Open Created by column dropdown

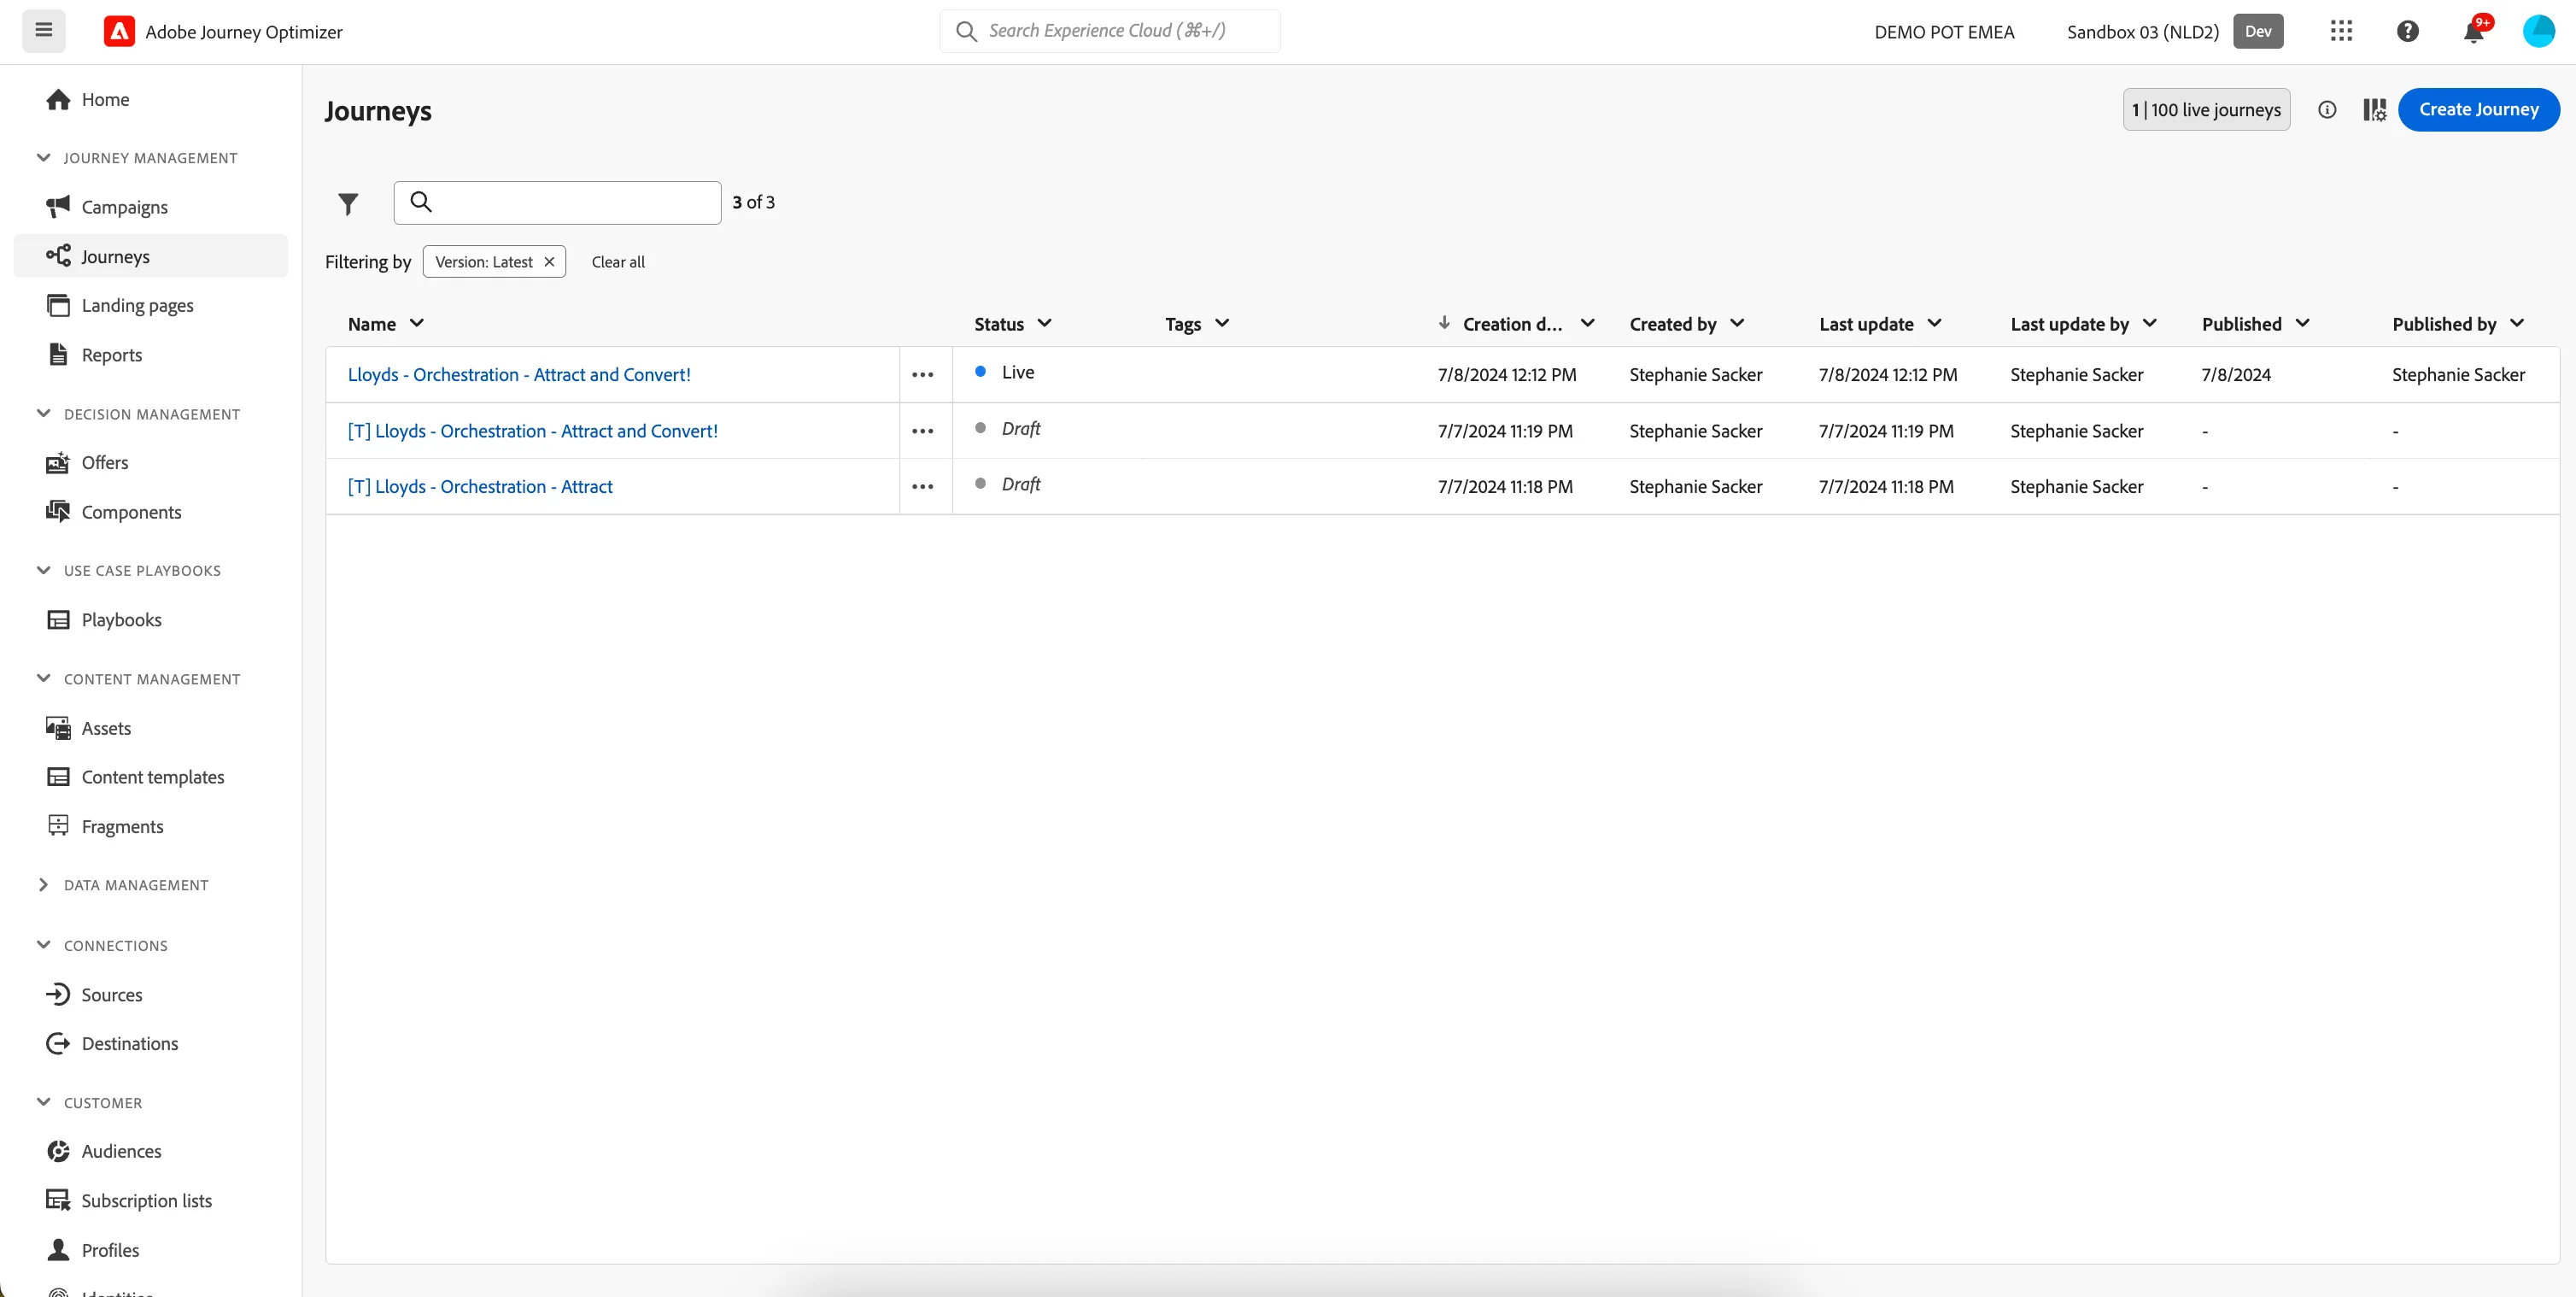[x=1737, y=323]
